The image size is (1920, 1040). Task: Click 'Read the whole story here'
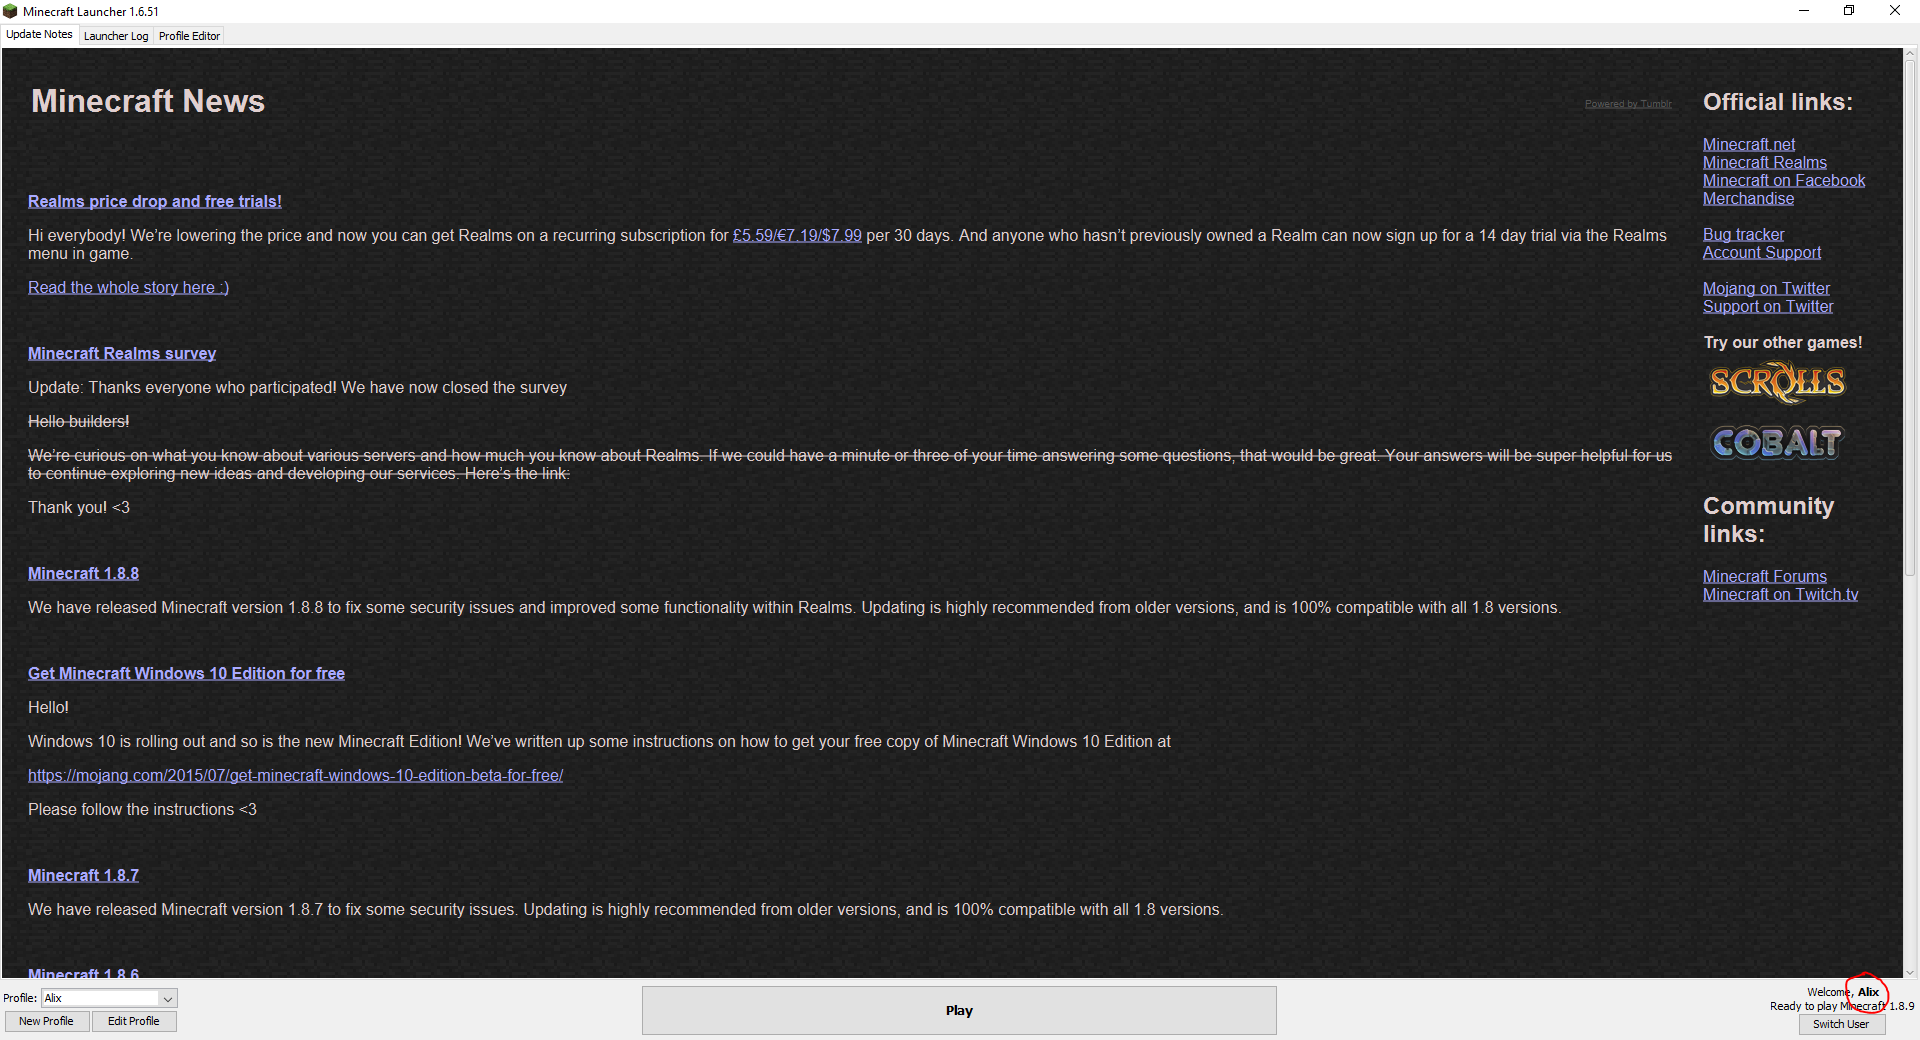point(128,287)
